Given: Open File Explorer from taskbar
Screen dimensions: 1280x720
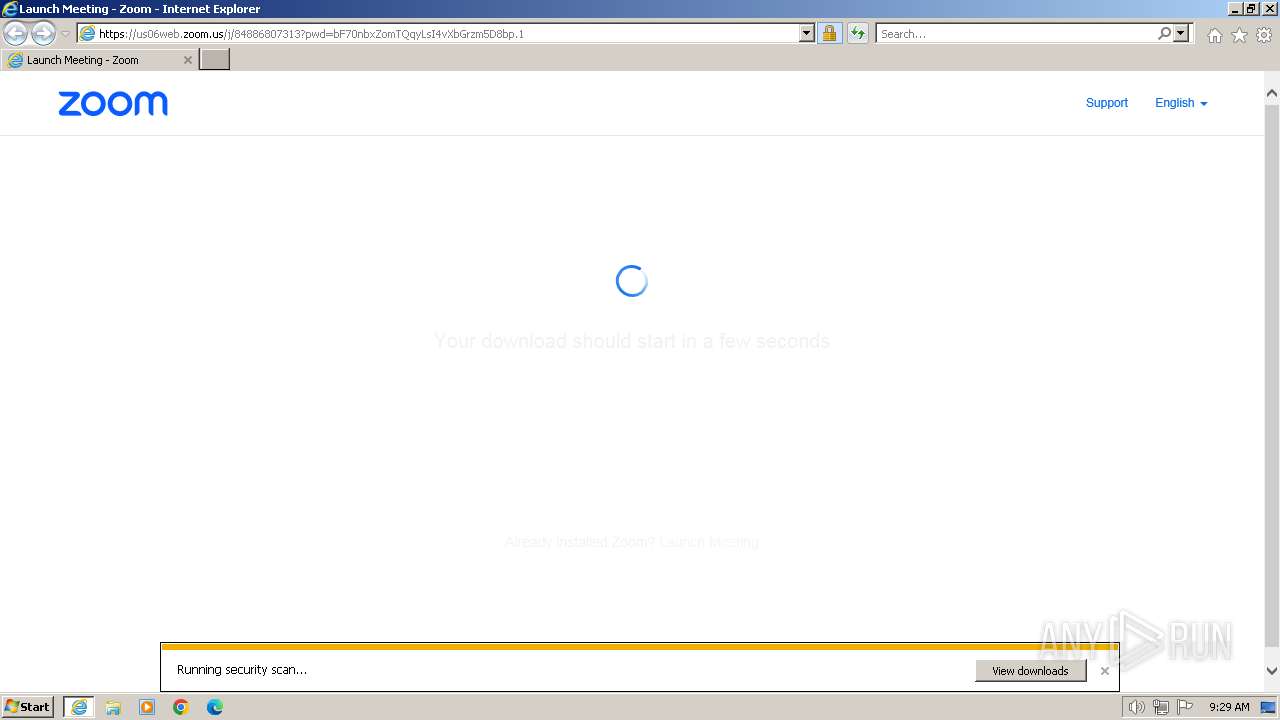Looking at the screenshot, I should (113, 707).
